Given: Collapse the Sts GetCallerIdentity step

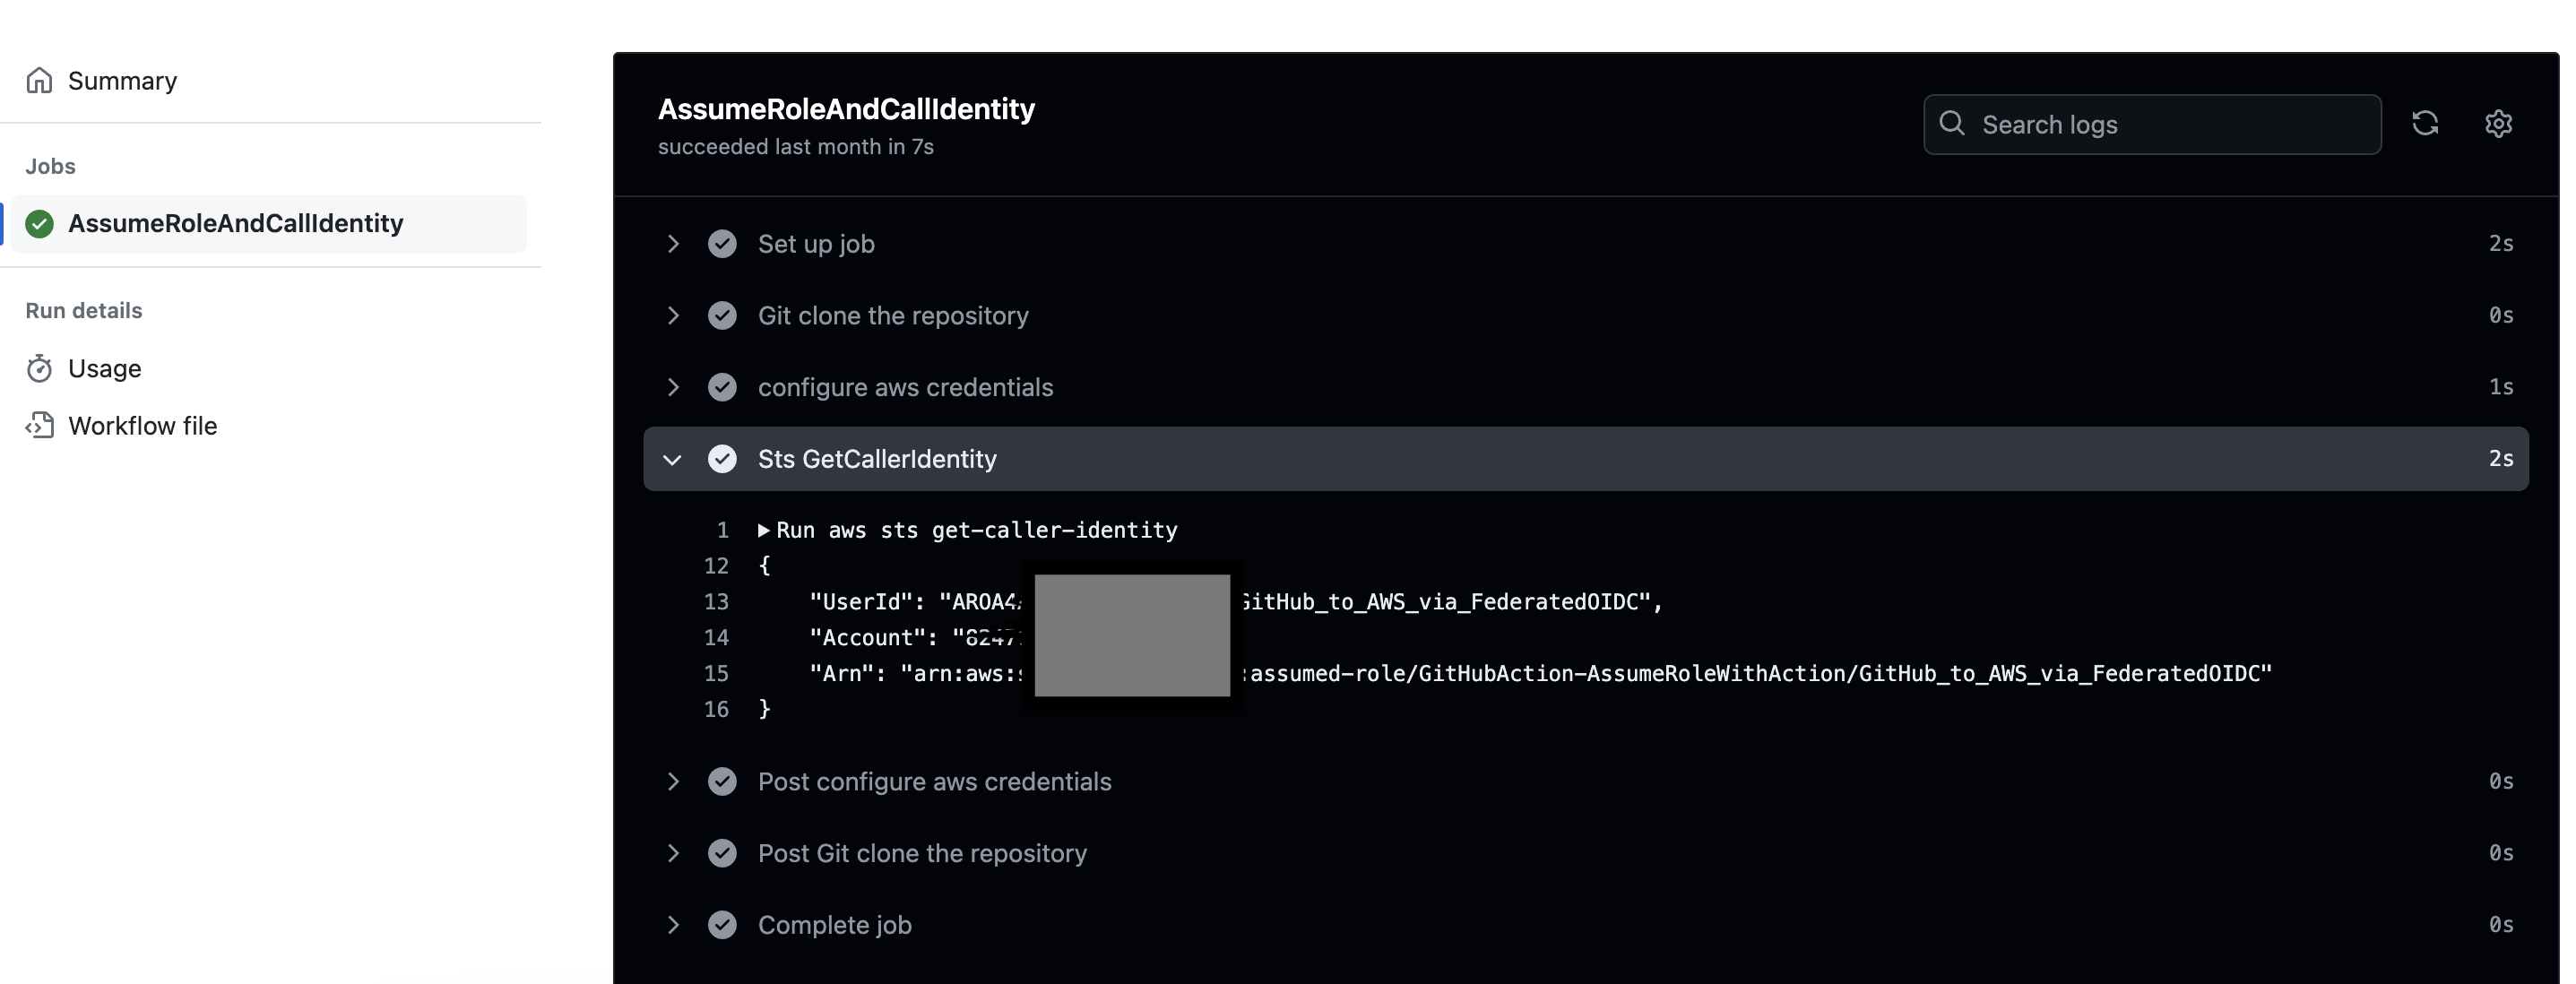Looking at the screenshot, I should [672, 459].
